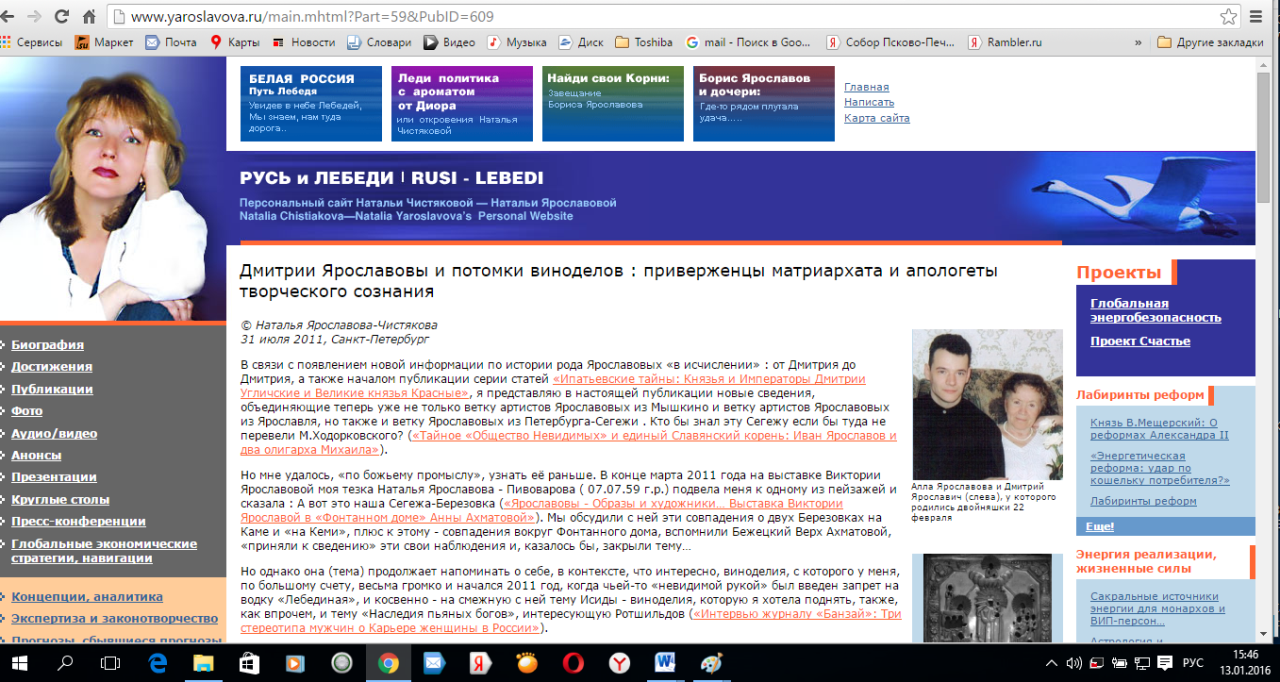Click the address bar URL field
Image resolution: width=1280 pixels, height=682 pixels.
[660, 17]
